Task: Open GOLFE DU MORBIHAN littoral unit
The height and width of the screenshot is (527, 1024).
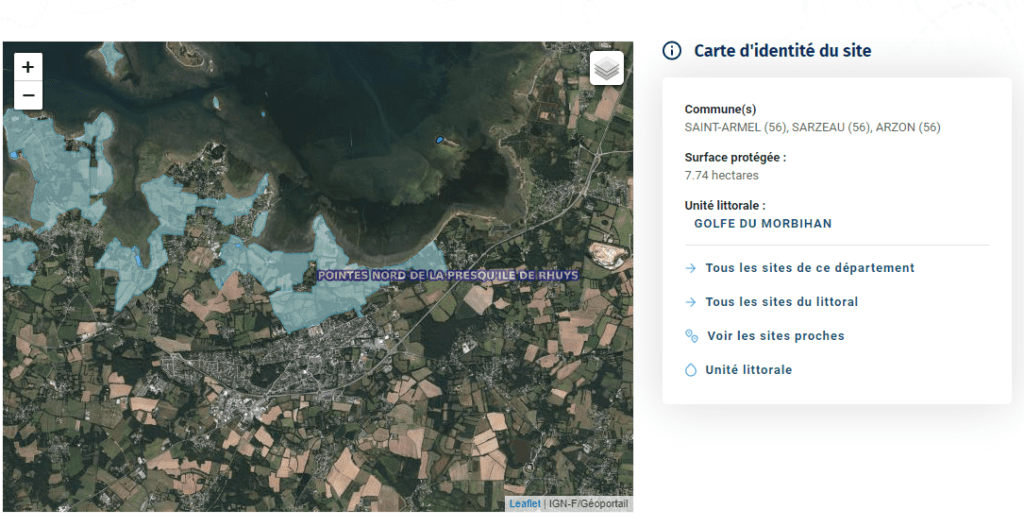Action: tap(763, 223)
